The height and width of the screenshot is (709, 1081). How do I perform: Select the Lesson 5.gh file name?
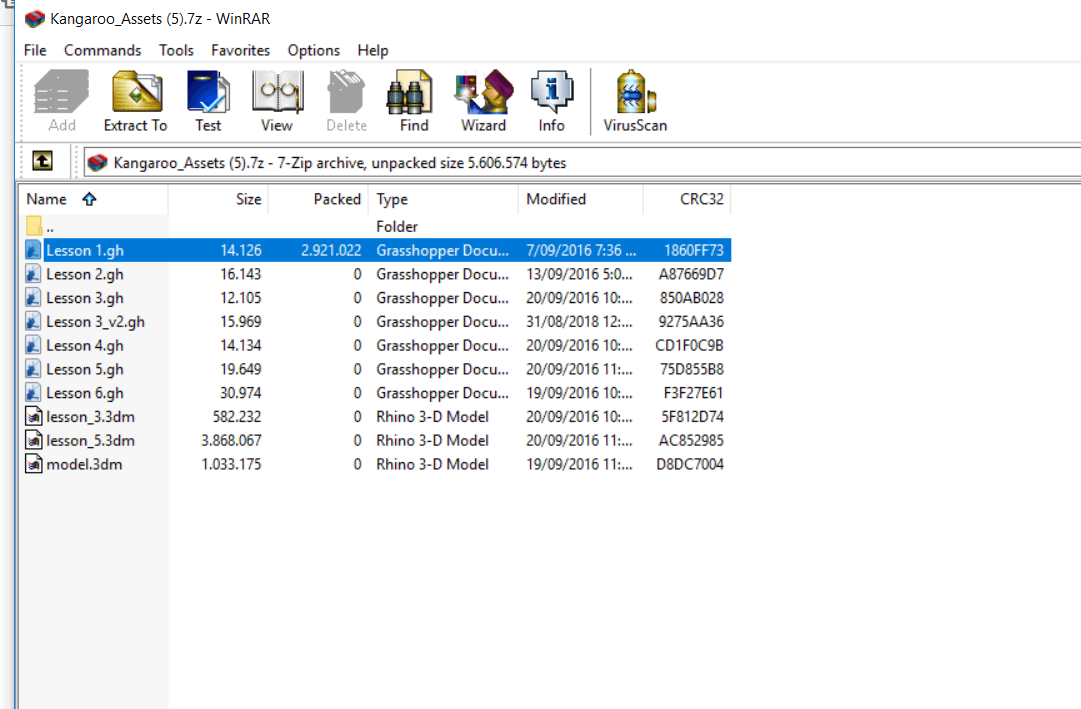coord(85,369)
